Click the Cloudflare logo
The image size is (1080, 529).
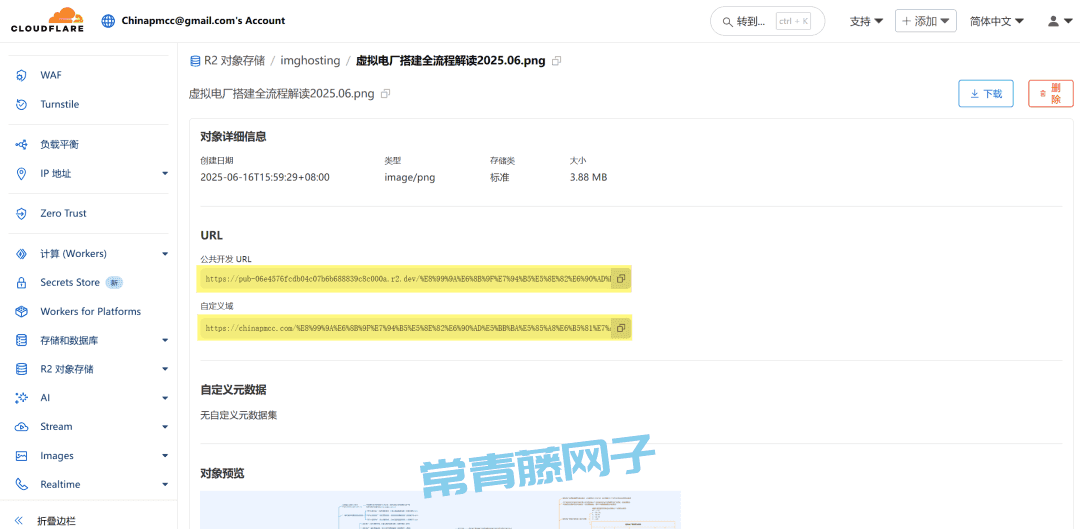47,20
